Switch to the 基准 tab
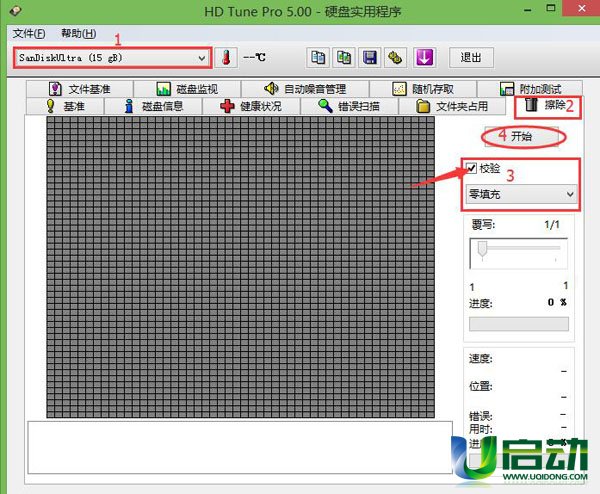Screen dimensions: 600x494 [65, 106]
